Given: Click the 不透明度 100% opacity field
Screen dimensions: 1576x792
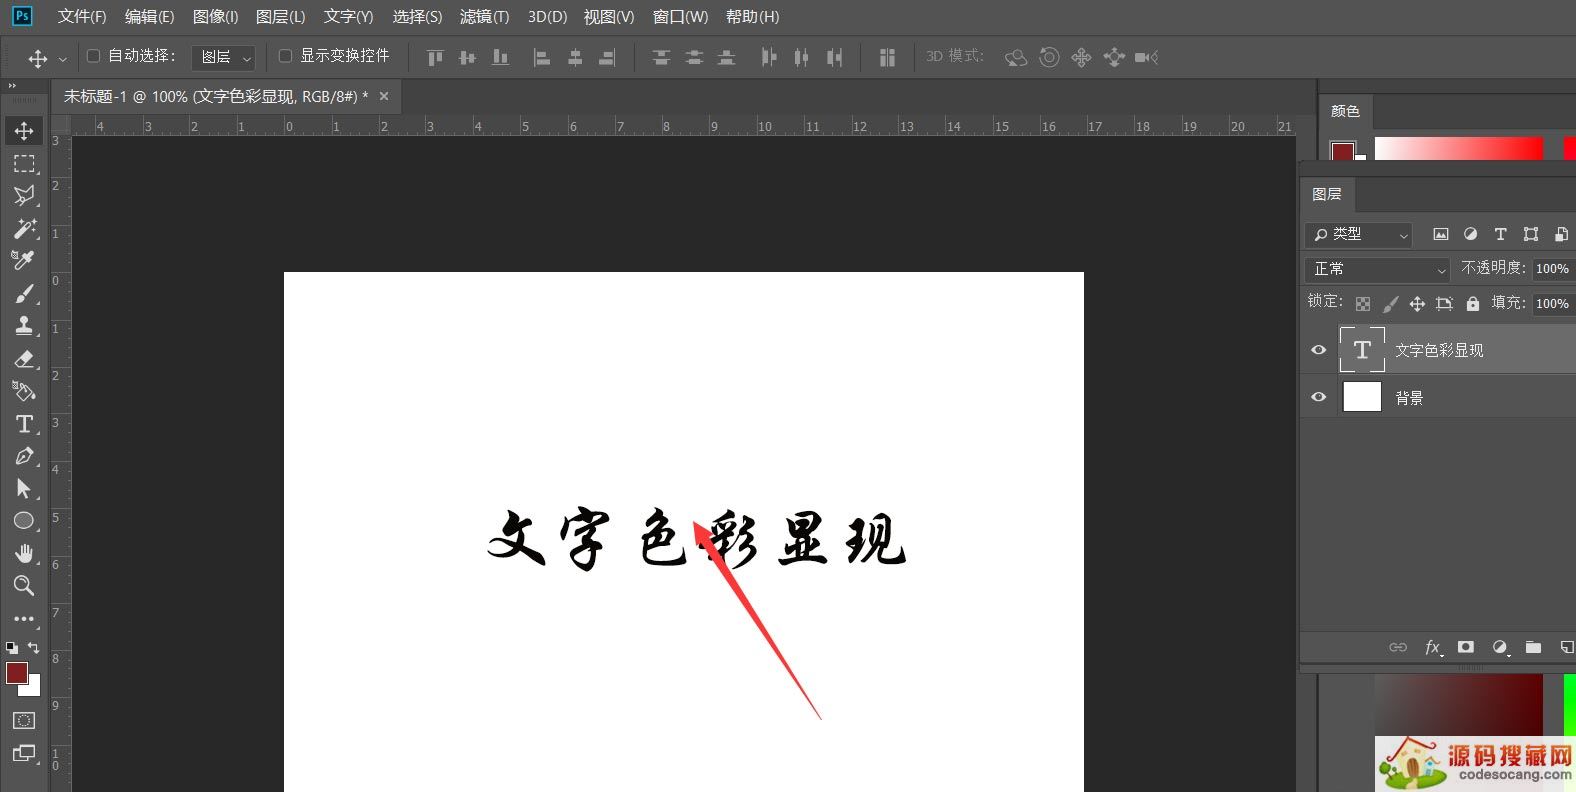Looking at the screenshot, I should click(x=1553, y=268).
